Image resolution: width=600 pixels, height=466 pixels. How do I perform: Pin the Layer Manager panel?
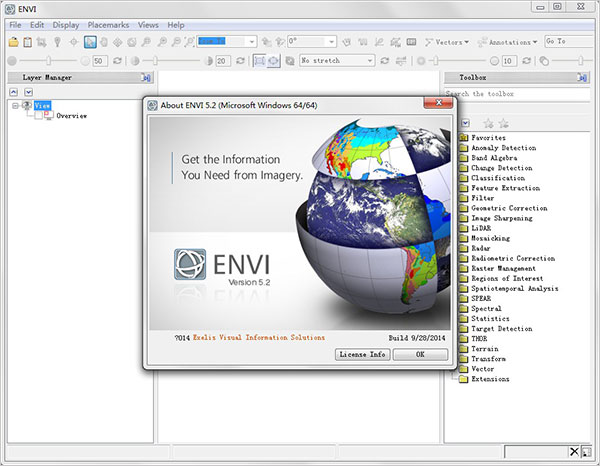click(146, 78)
